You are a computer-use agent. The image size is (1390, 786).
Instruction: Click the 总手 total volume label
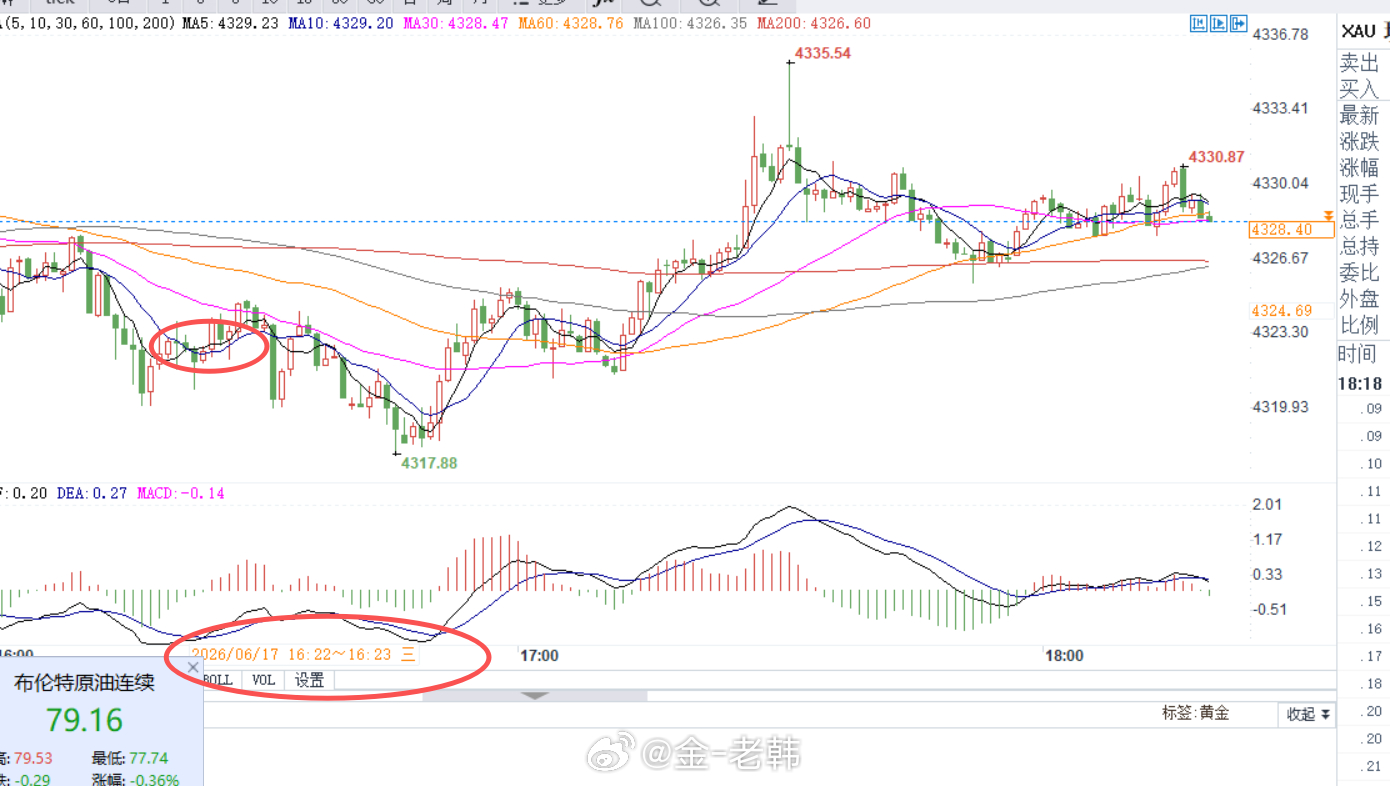click(1359, 220)
